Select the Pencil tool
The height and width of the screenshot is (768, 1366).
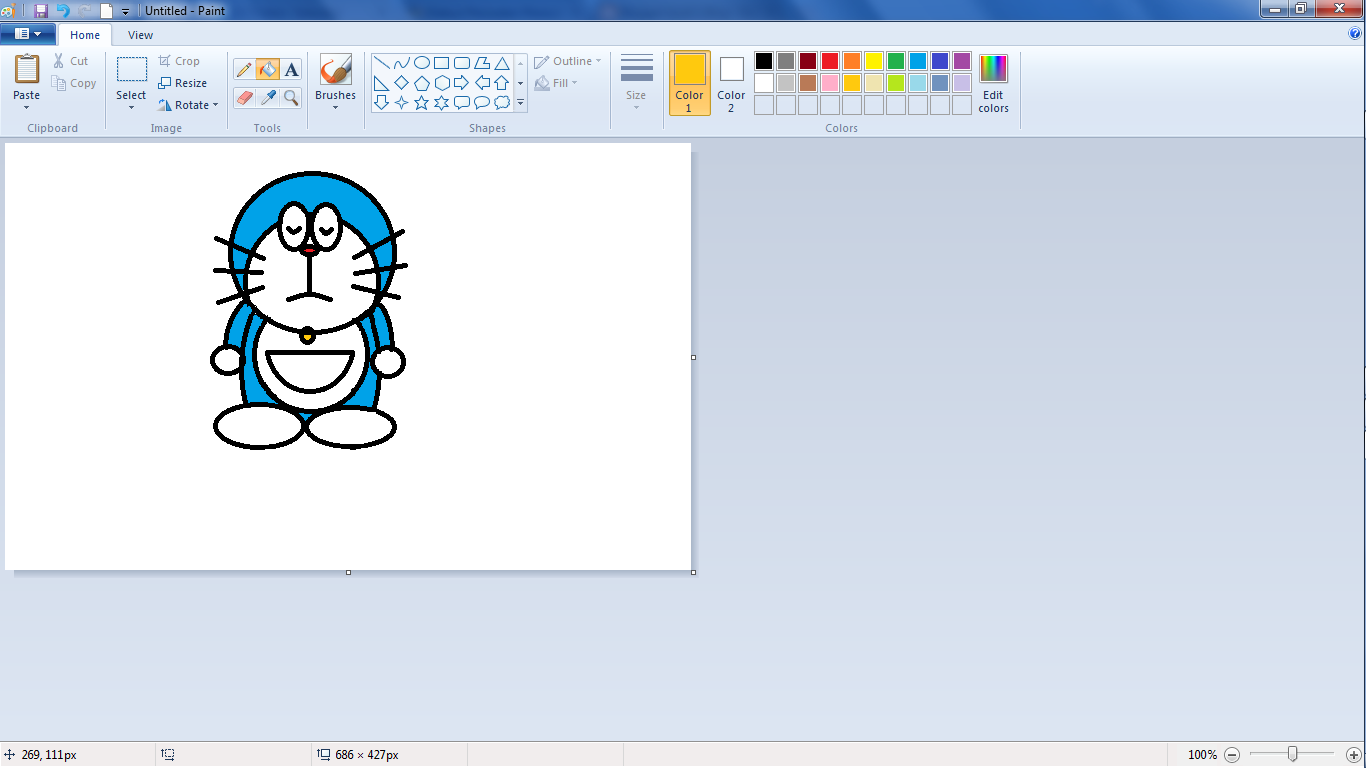pyautogui.click(x=244, y=69)
